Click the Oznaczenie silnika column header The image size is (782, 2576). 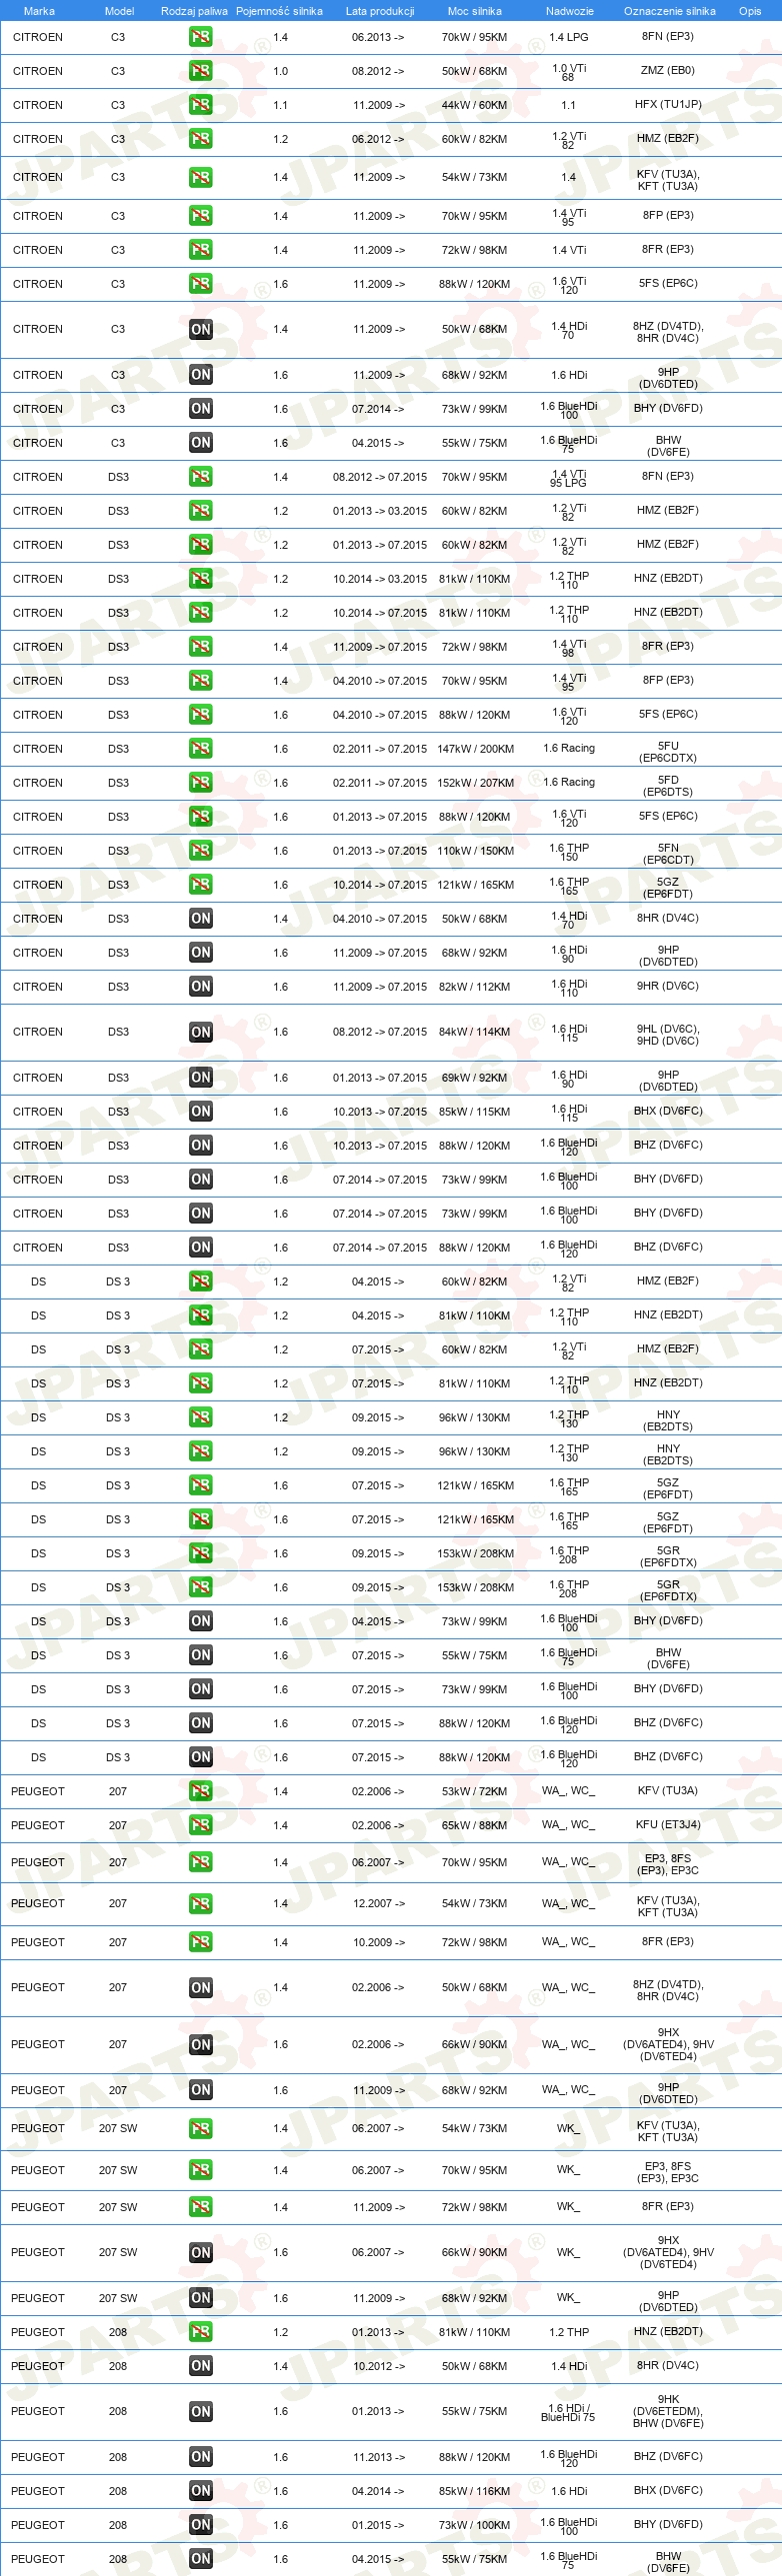(x=669, y=11)
